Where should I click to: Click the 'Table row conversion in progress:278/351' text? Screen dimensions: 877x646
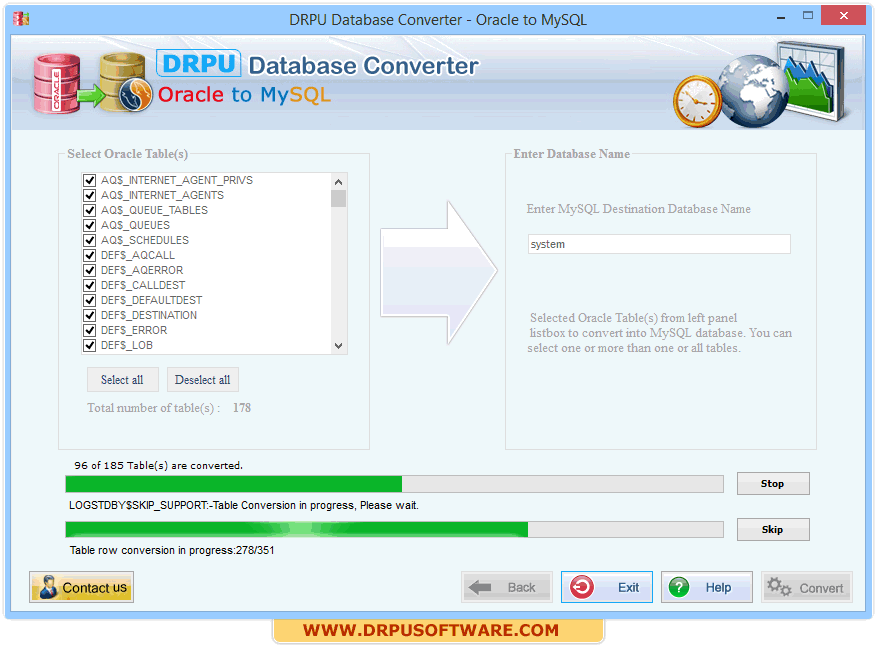tap(172, 550)
